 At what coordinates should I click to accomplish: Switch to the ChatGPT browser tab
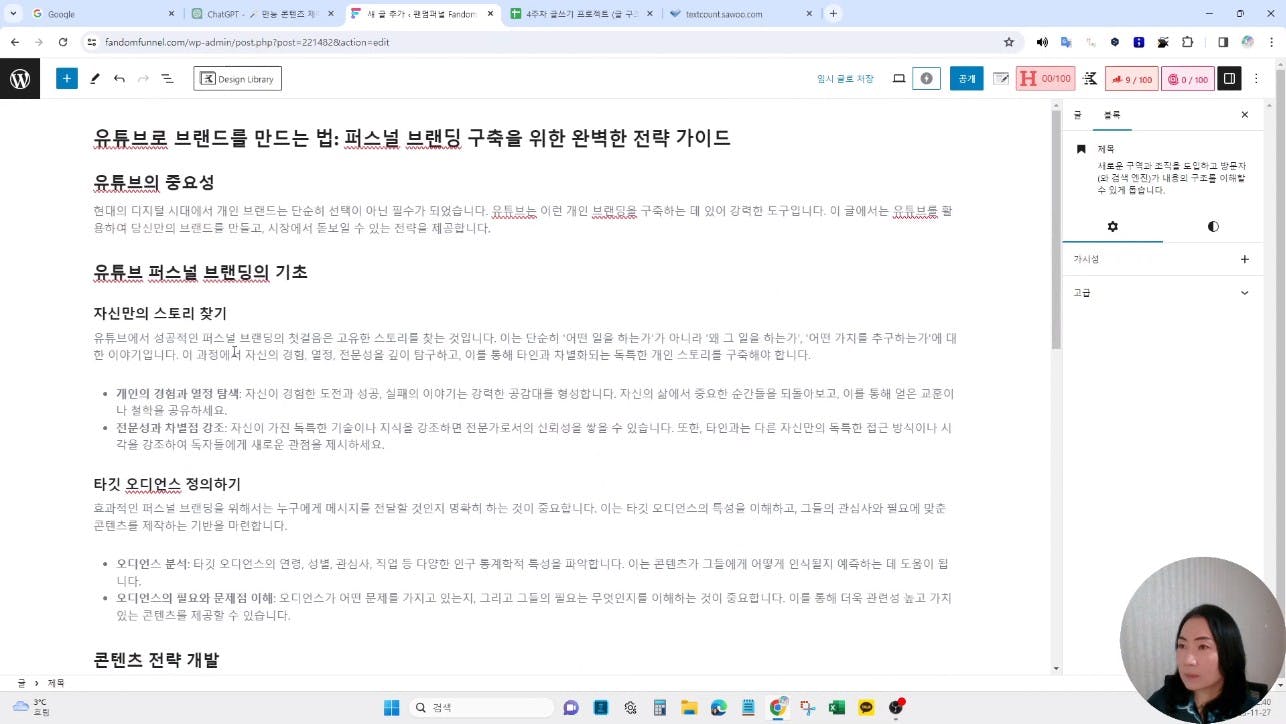click(x=264, y=14)
